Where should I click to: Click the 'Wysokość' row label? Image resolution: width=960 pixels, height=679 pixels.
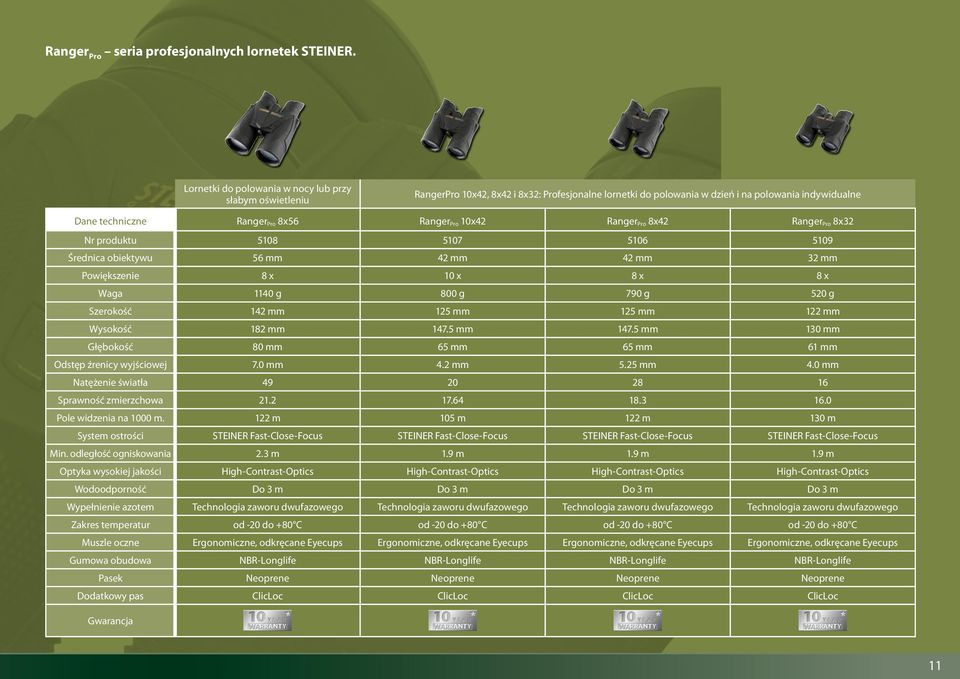[x=110, y=329]
